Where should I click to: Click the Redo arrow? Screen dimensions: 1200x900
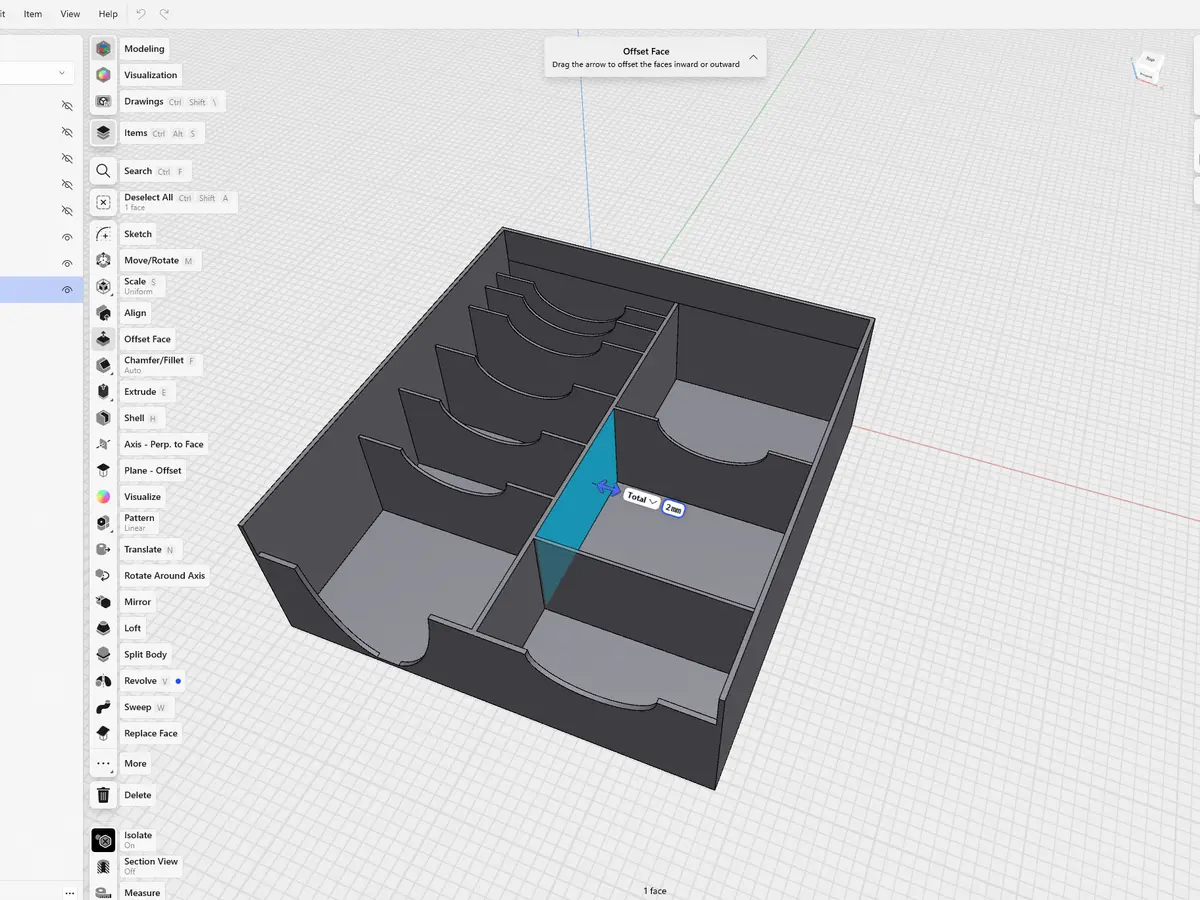(x=164, y=14)
